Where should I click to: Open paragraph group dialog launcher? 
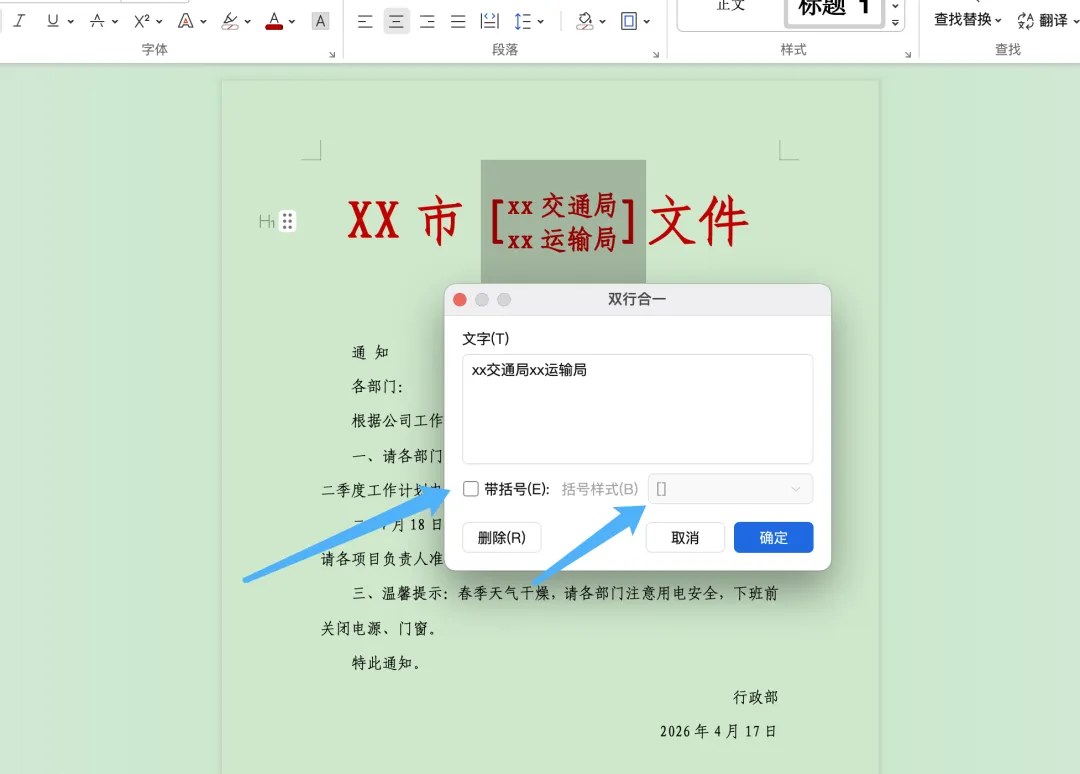tap(656, 54)
